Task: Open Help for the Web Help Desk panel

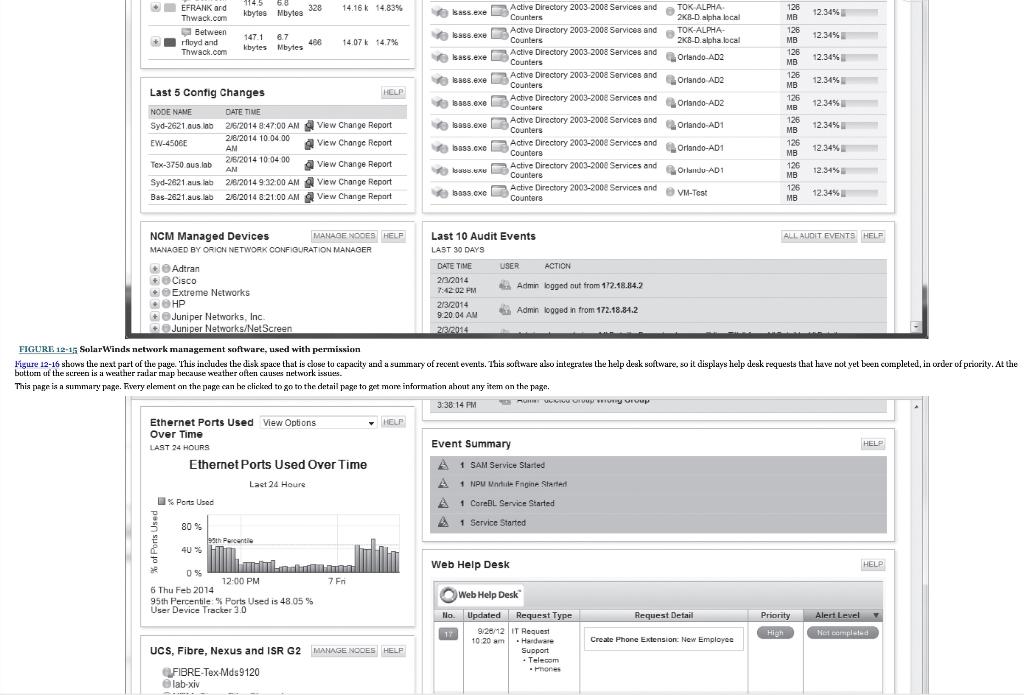Action: click(x=872, y=564)
